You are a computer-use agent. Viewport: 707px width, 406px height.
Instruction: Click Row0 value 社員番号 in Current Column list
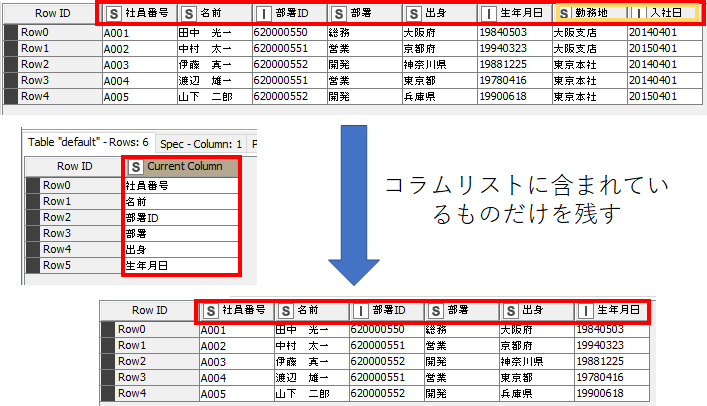pos(180,185)
